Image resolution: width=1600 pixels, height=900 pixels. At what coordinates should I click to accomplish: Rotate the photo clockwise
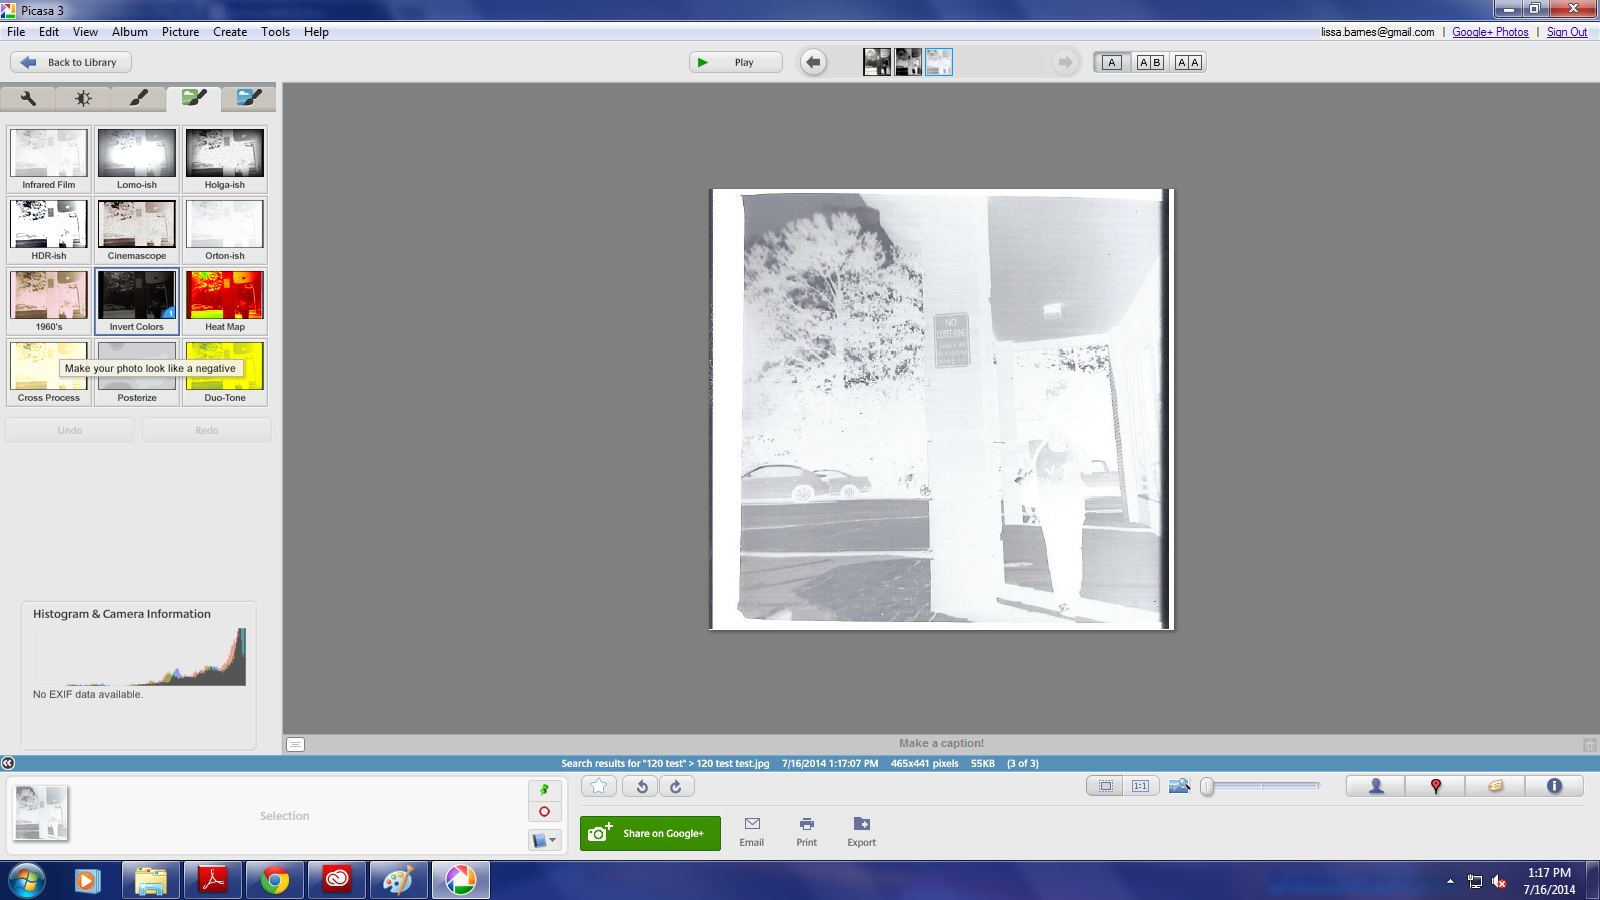click(676, 786)
